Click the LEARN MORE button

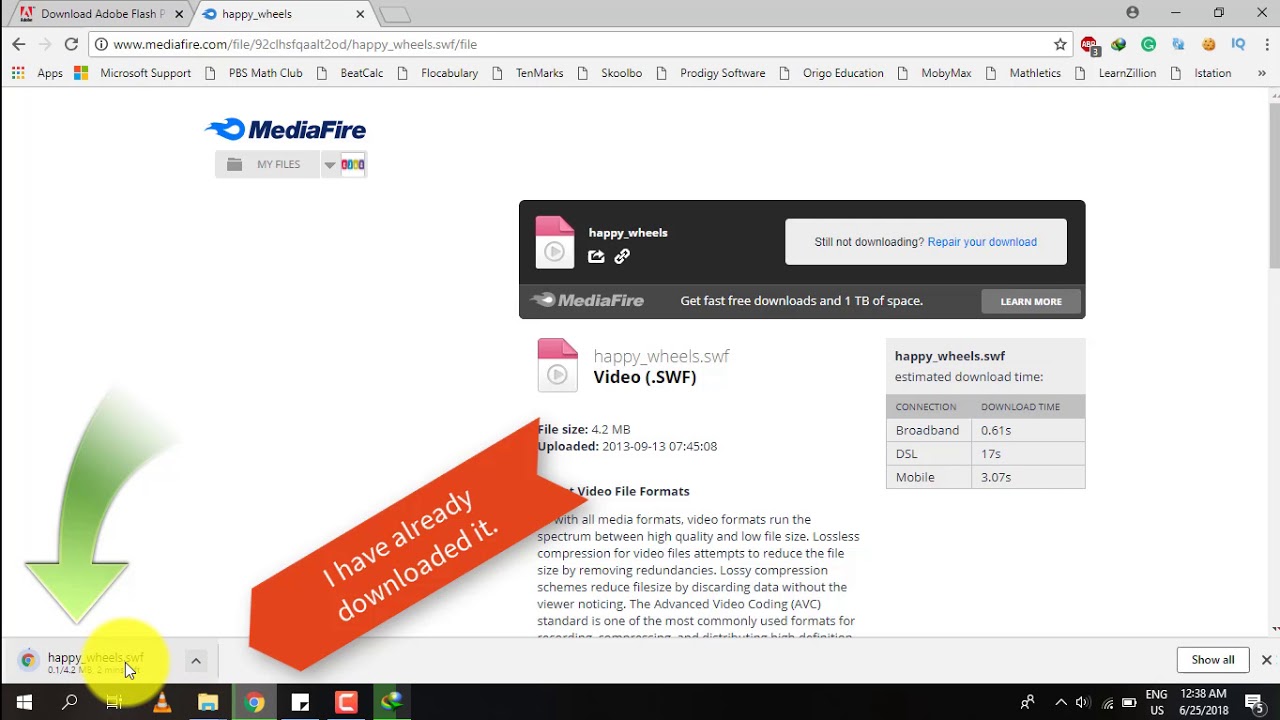[1031, 301]
